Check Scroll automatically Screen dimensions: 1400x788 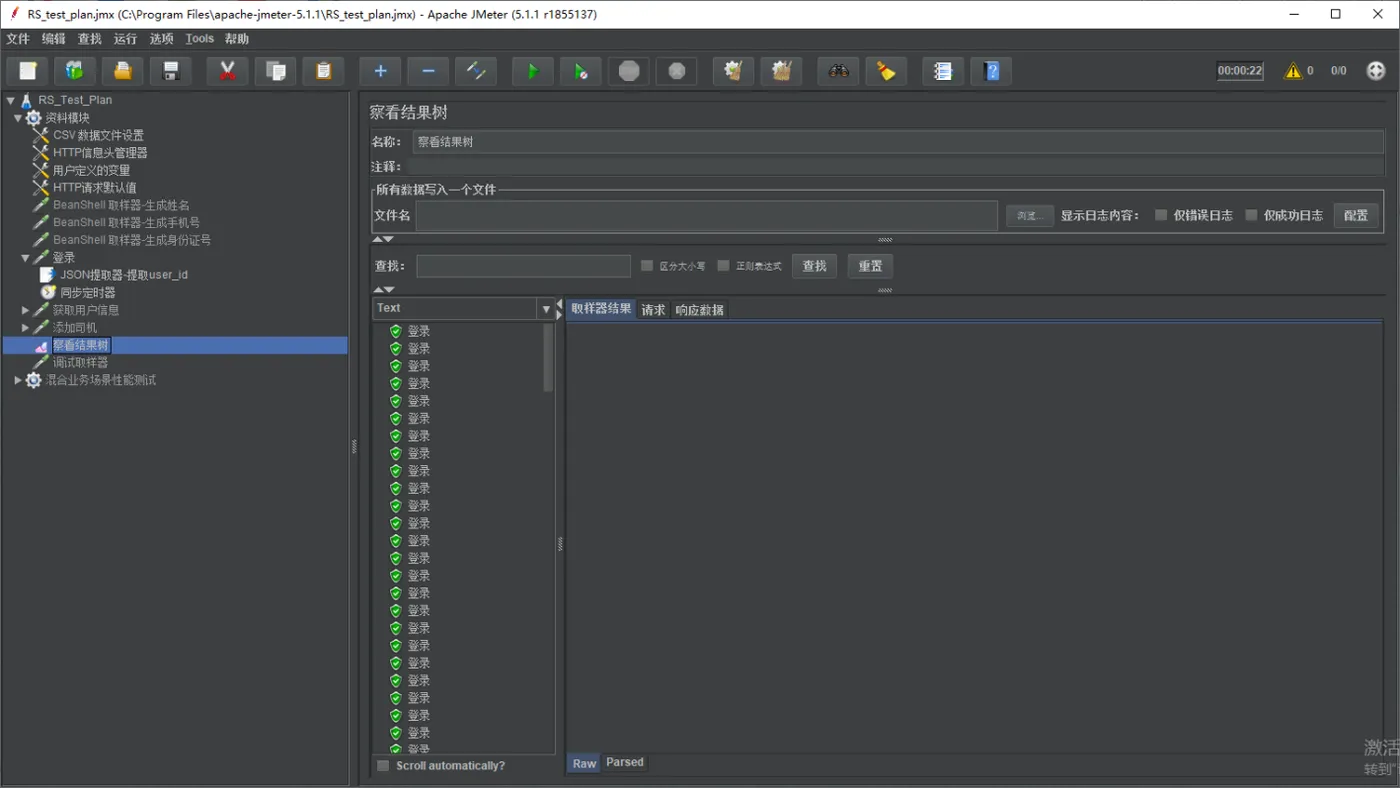[x=383, y=766]
